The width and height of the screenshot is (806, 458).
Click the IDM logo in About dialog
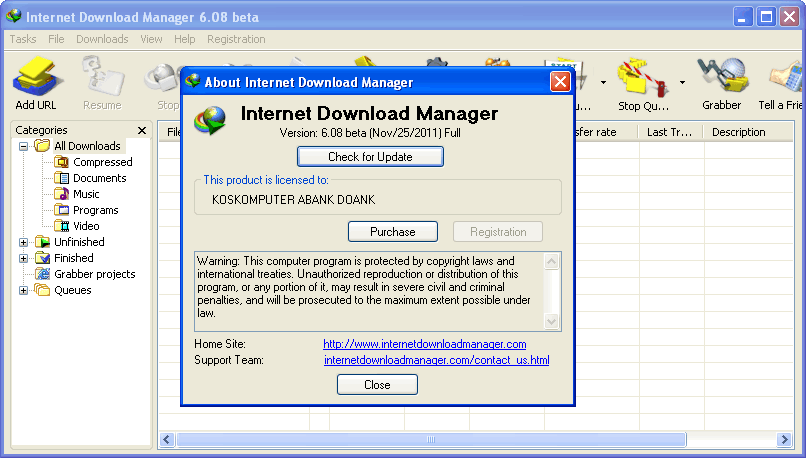point(210,121)
